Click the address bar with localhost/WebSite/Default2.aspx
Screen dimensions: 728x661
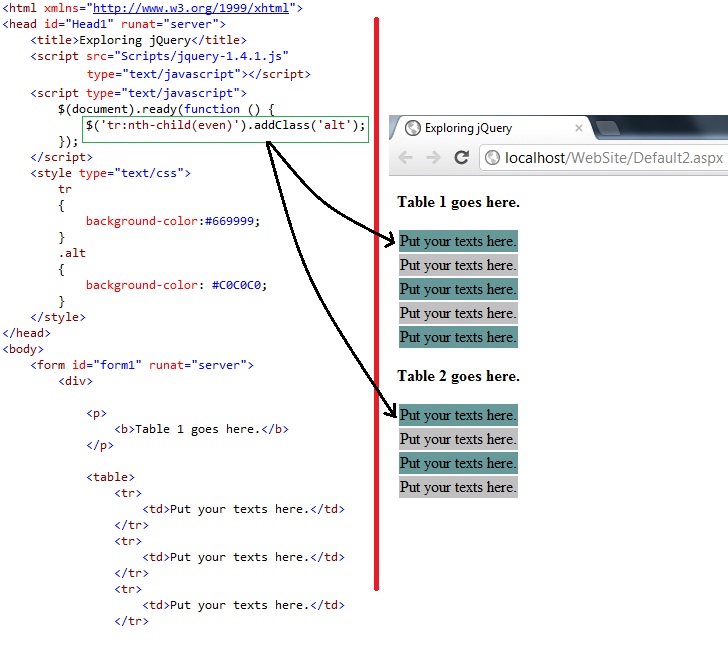[x=604, y=158]
